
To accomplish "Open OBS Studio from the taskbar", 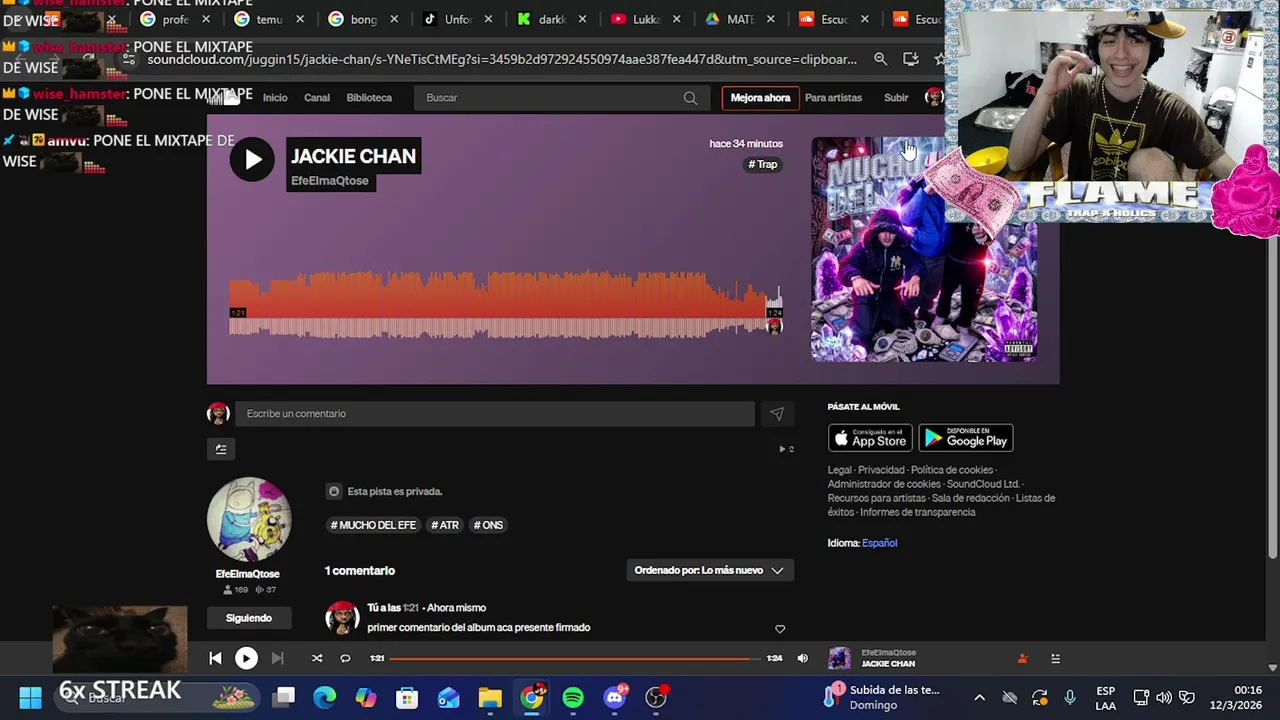I will (657, 697).
